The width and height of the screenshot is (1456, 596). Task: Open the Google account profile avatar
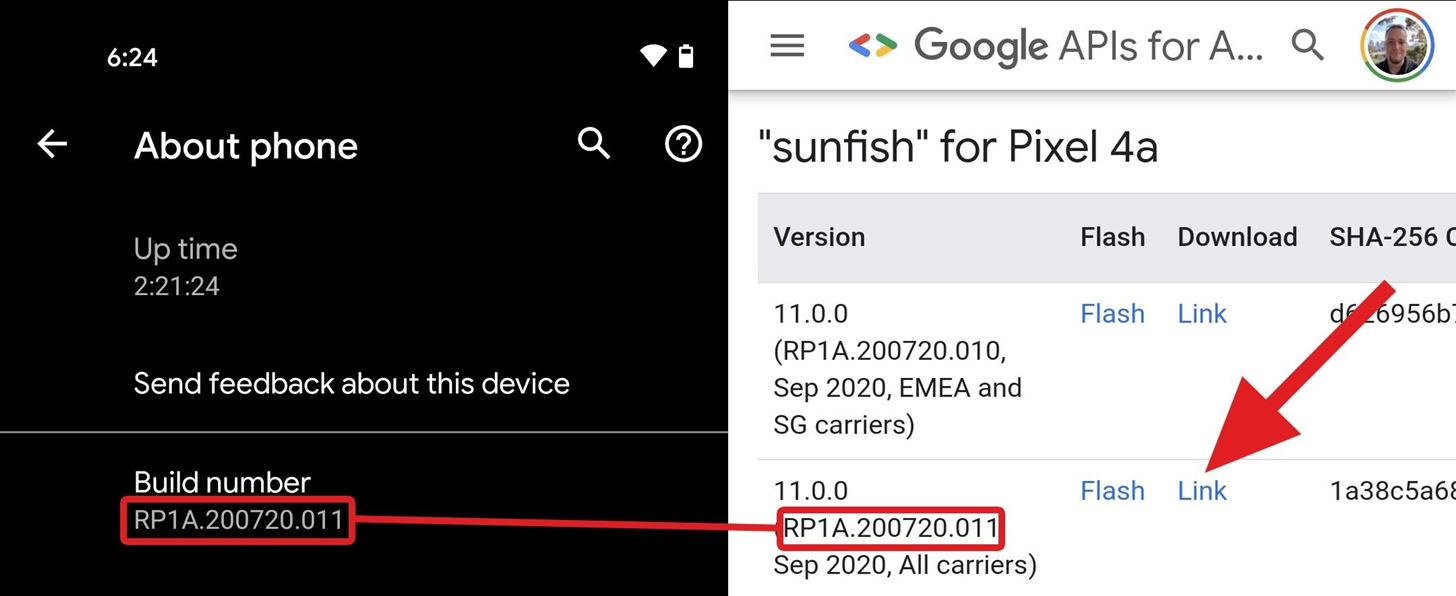coord(1397,45)
